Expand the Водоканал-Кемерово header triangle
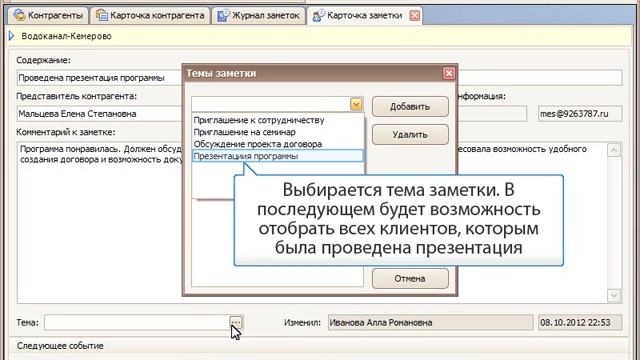 click(11, 36)
